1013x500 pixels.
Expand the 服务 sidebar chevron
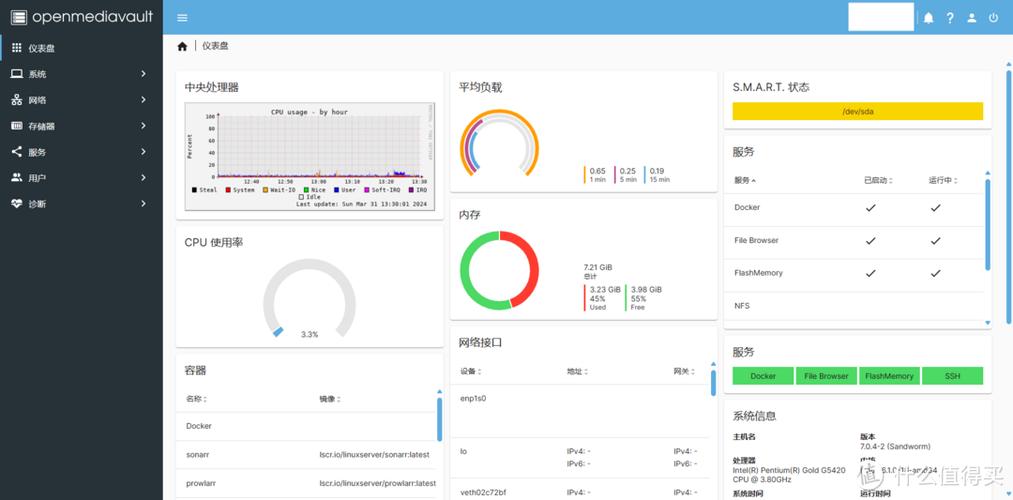[x=143, y=152]
